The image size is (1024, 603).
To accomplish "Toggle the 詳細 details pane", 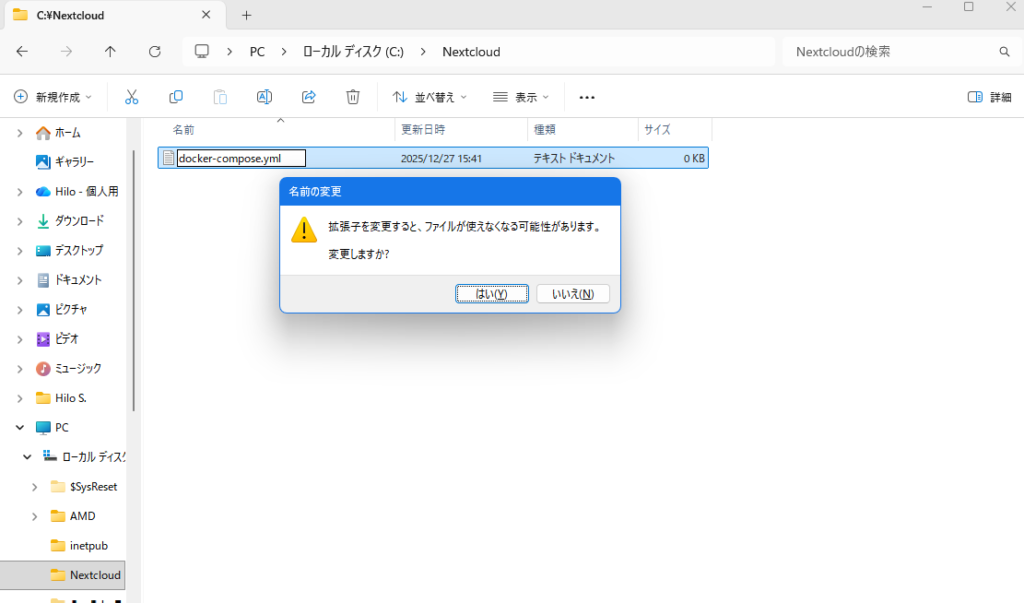I will 989,97.
